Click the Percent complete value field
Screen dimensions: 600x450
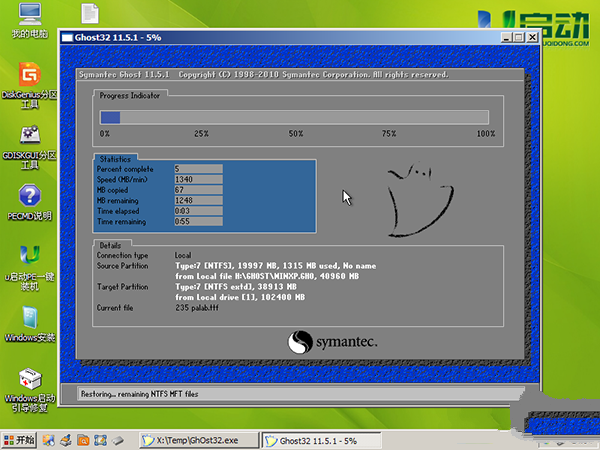(197, 169)
